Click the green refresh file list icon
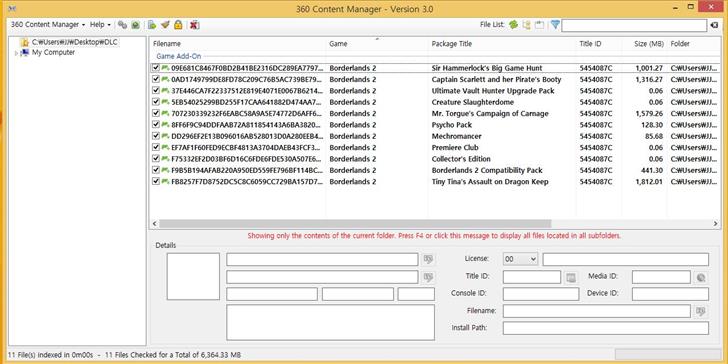 (x=513, y=25)
